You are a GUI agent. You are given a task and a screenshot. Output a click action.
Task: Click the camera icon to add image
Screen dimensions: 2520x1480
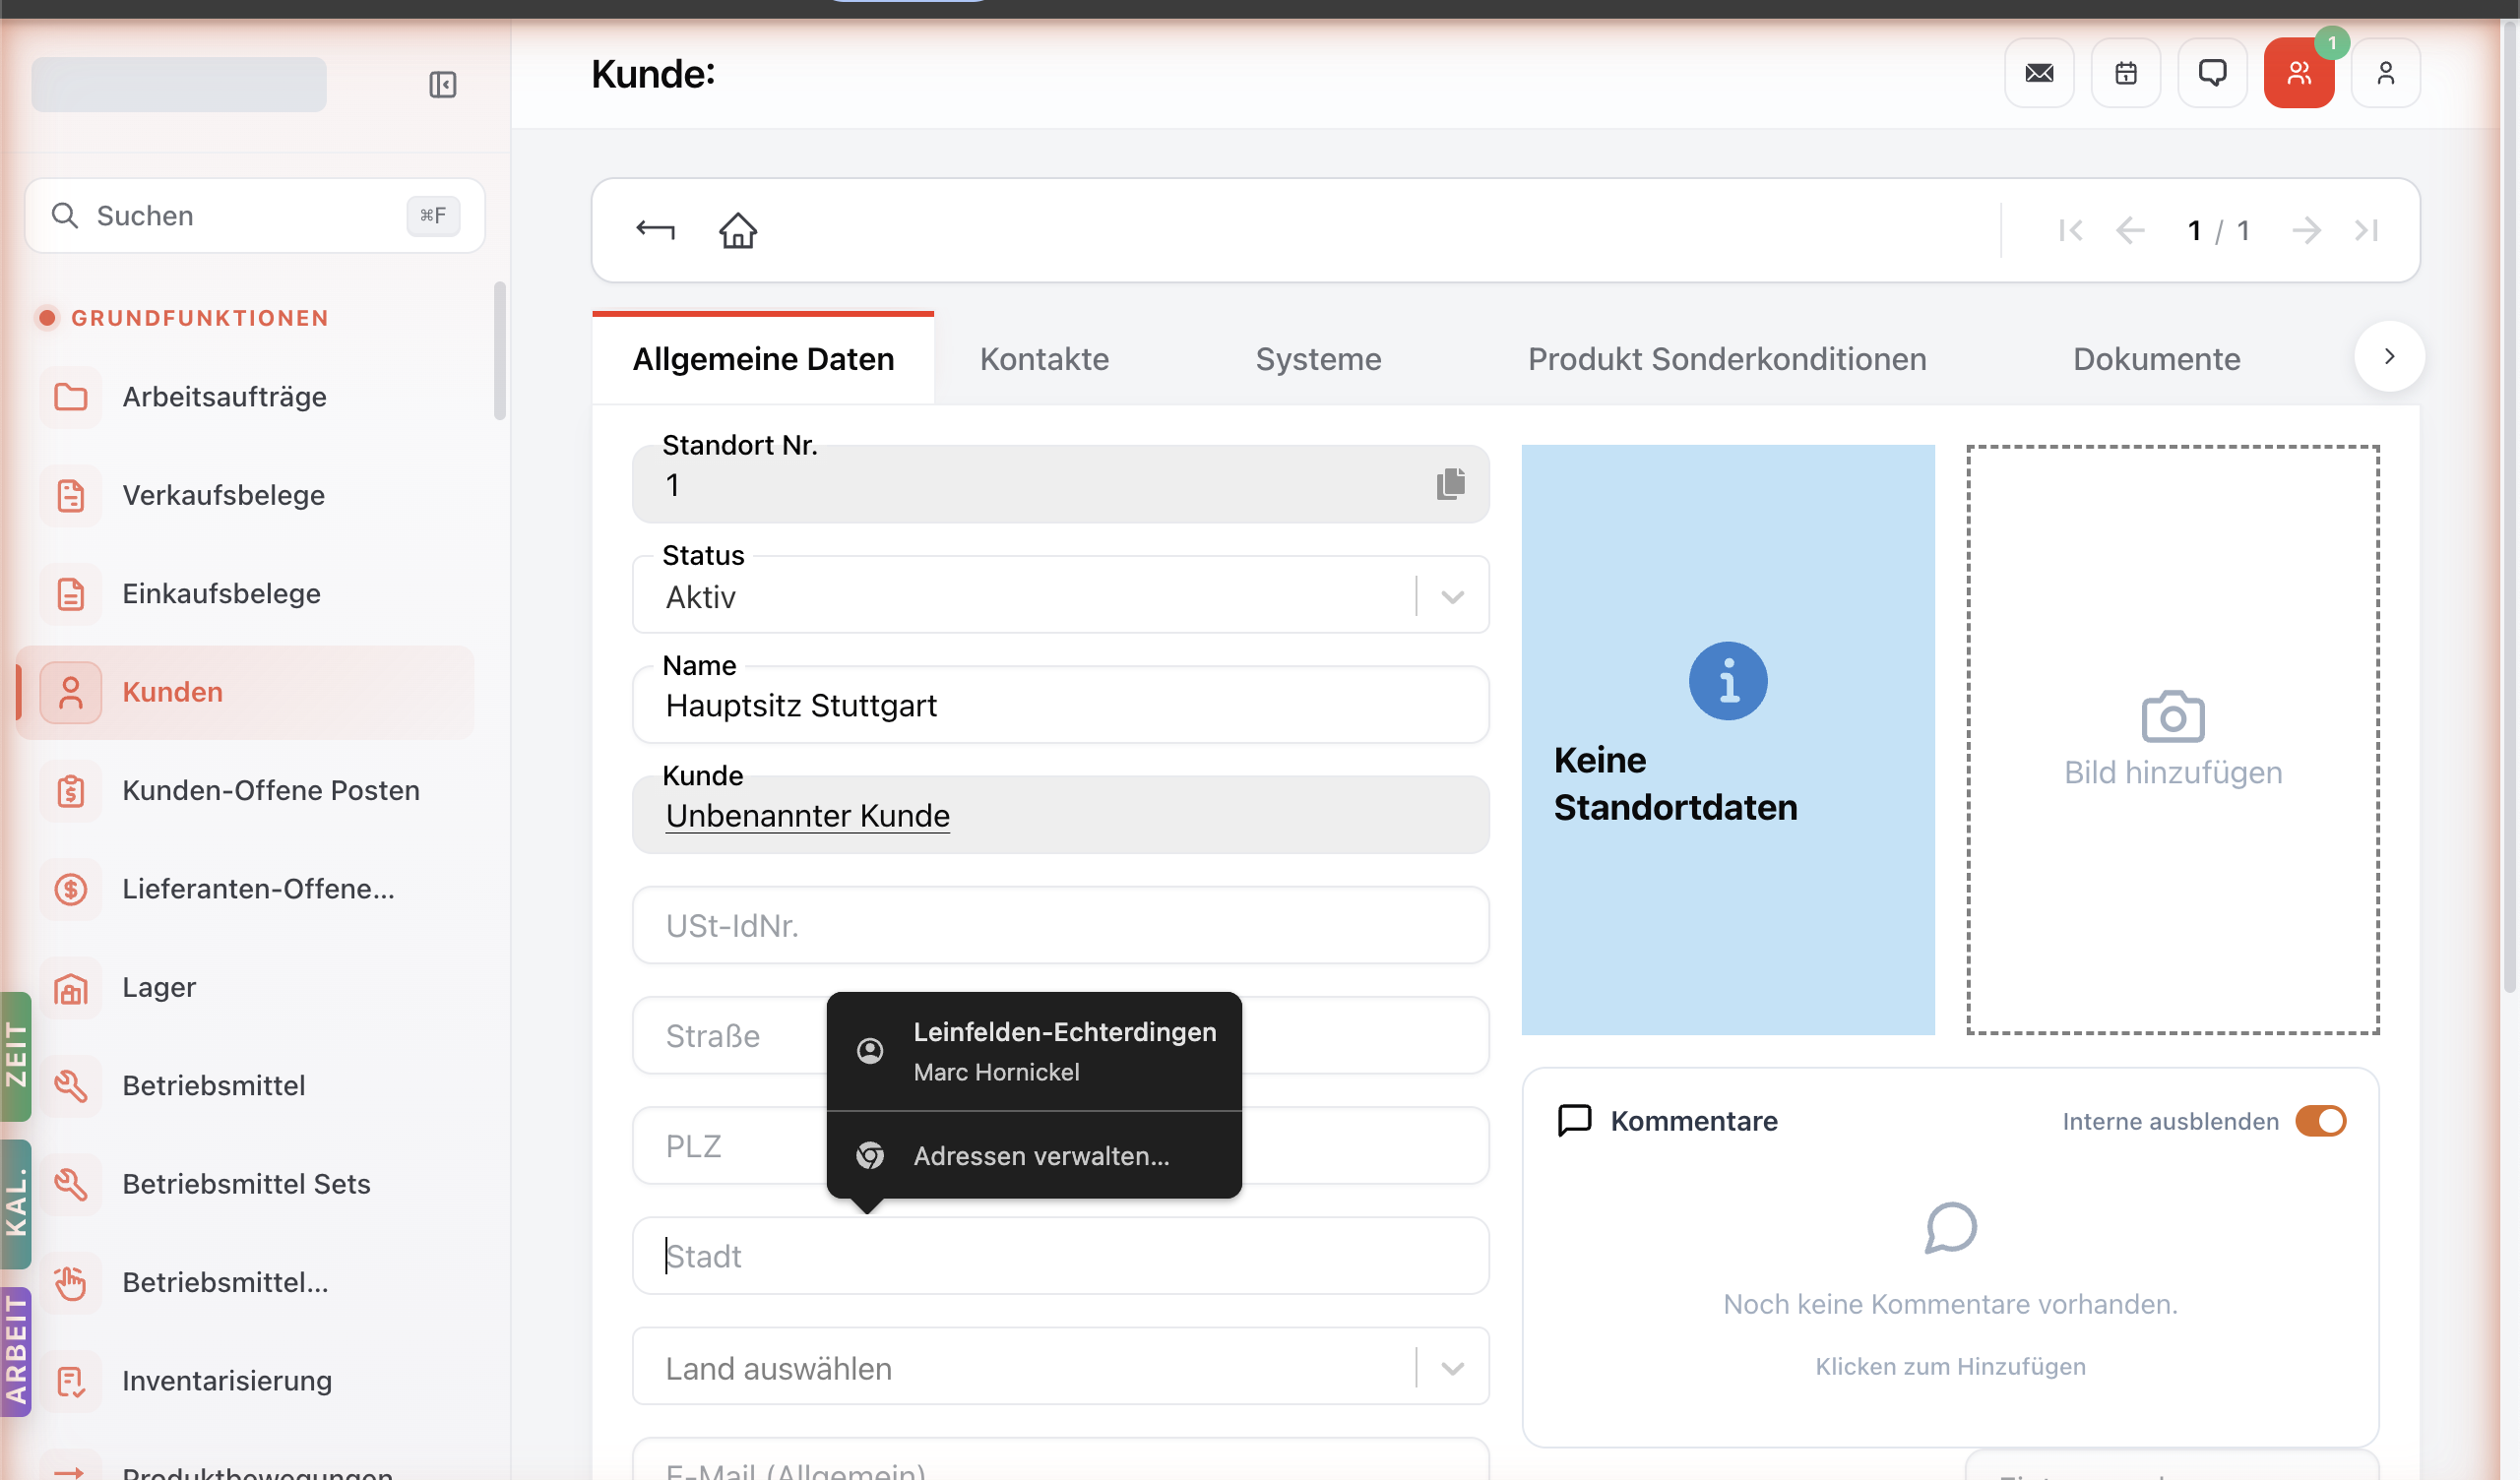coord(2173,716)
